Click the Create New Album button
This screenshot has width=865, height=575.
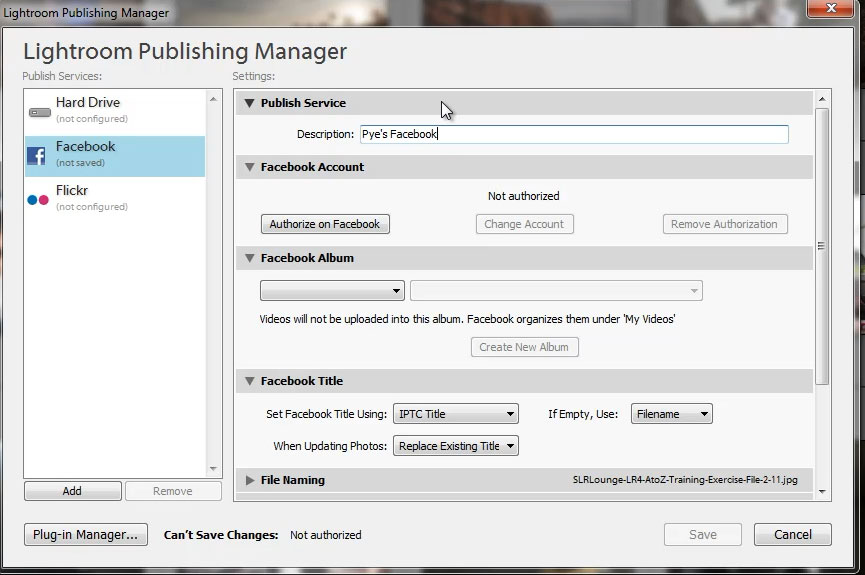pyautogui.click(x=525, y=347)
